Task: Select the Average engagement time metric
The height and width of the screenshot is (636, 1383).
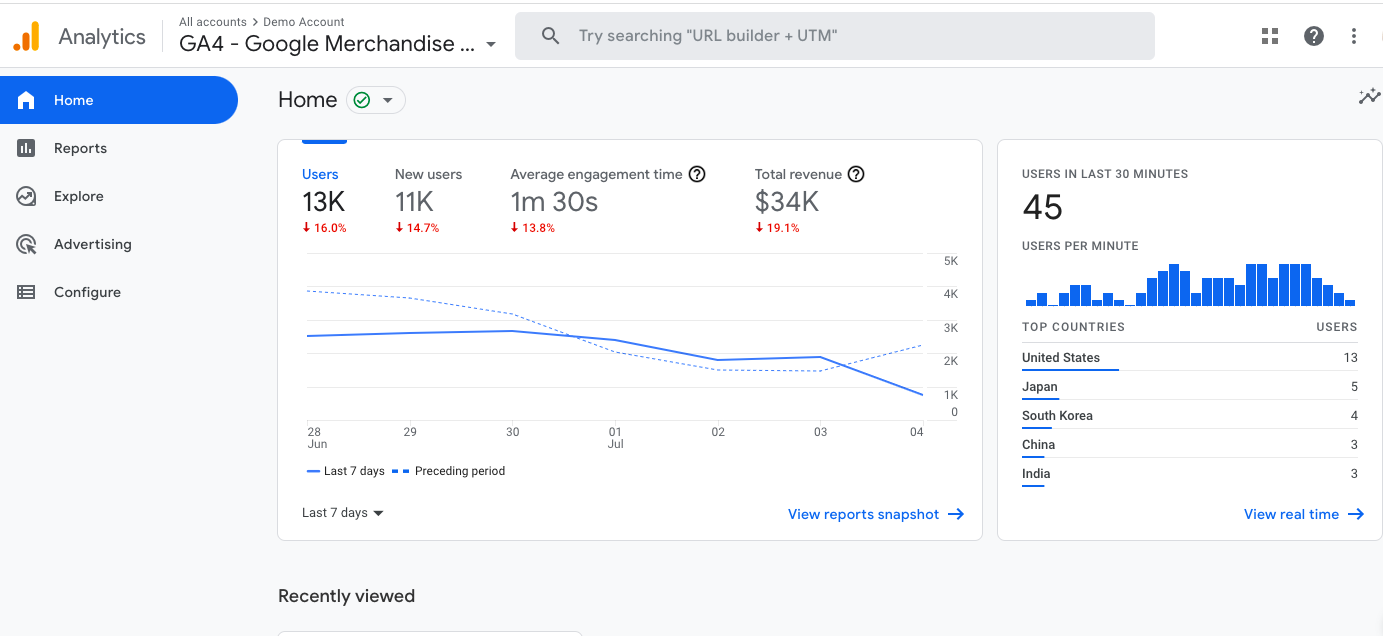Action: pyautogui.click(x=608, y=200)
